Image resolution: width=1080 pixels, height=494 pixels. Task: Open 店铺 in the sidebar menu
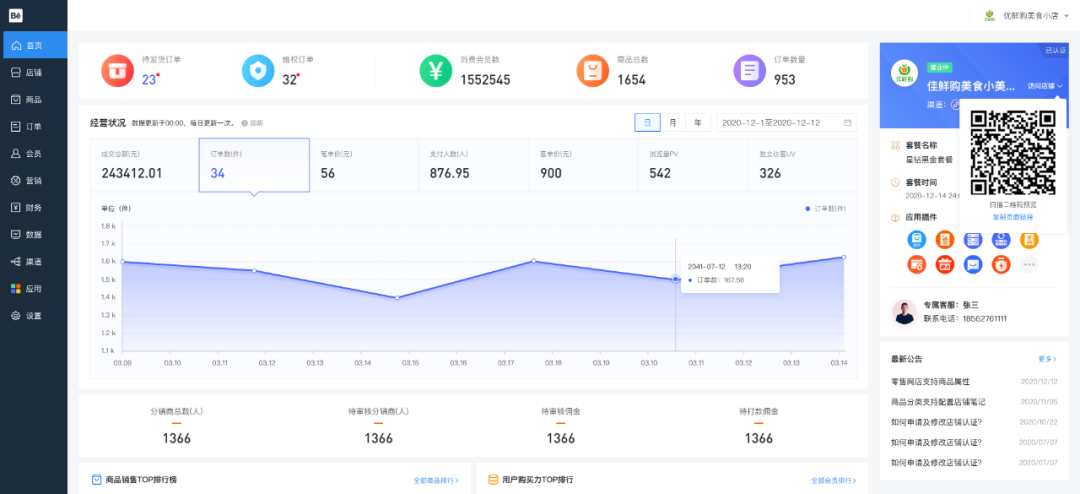pos(34,72)
